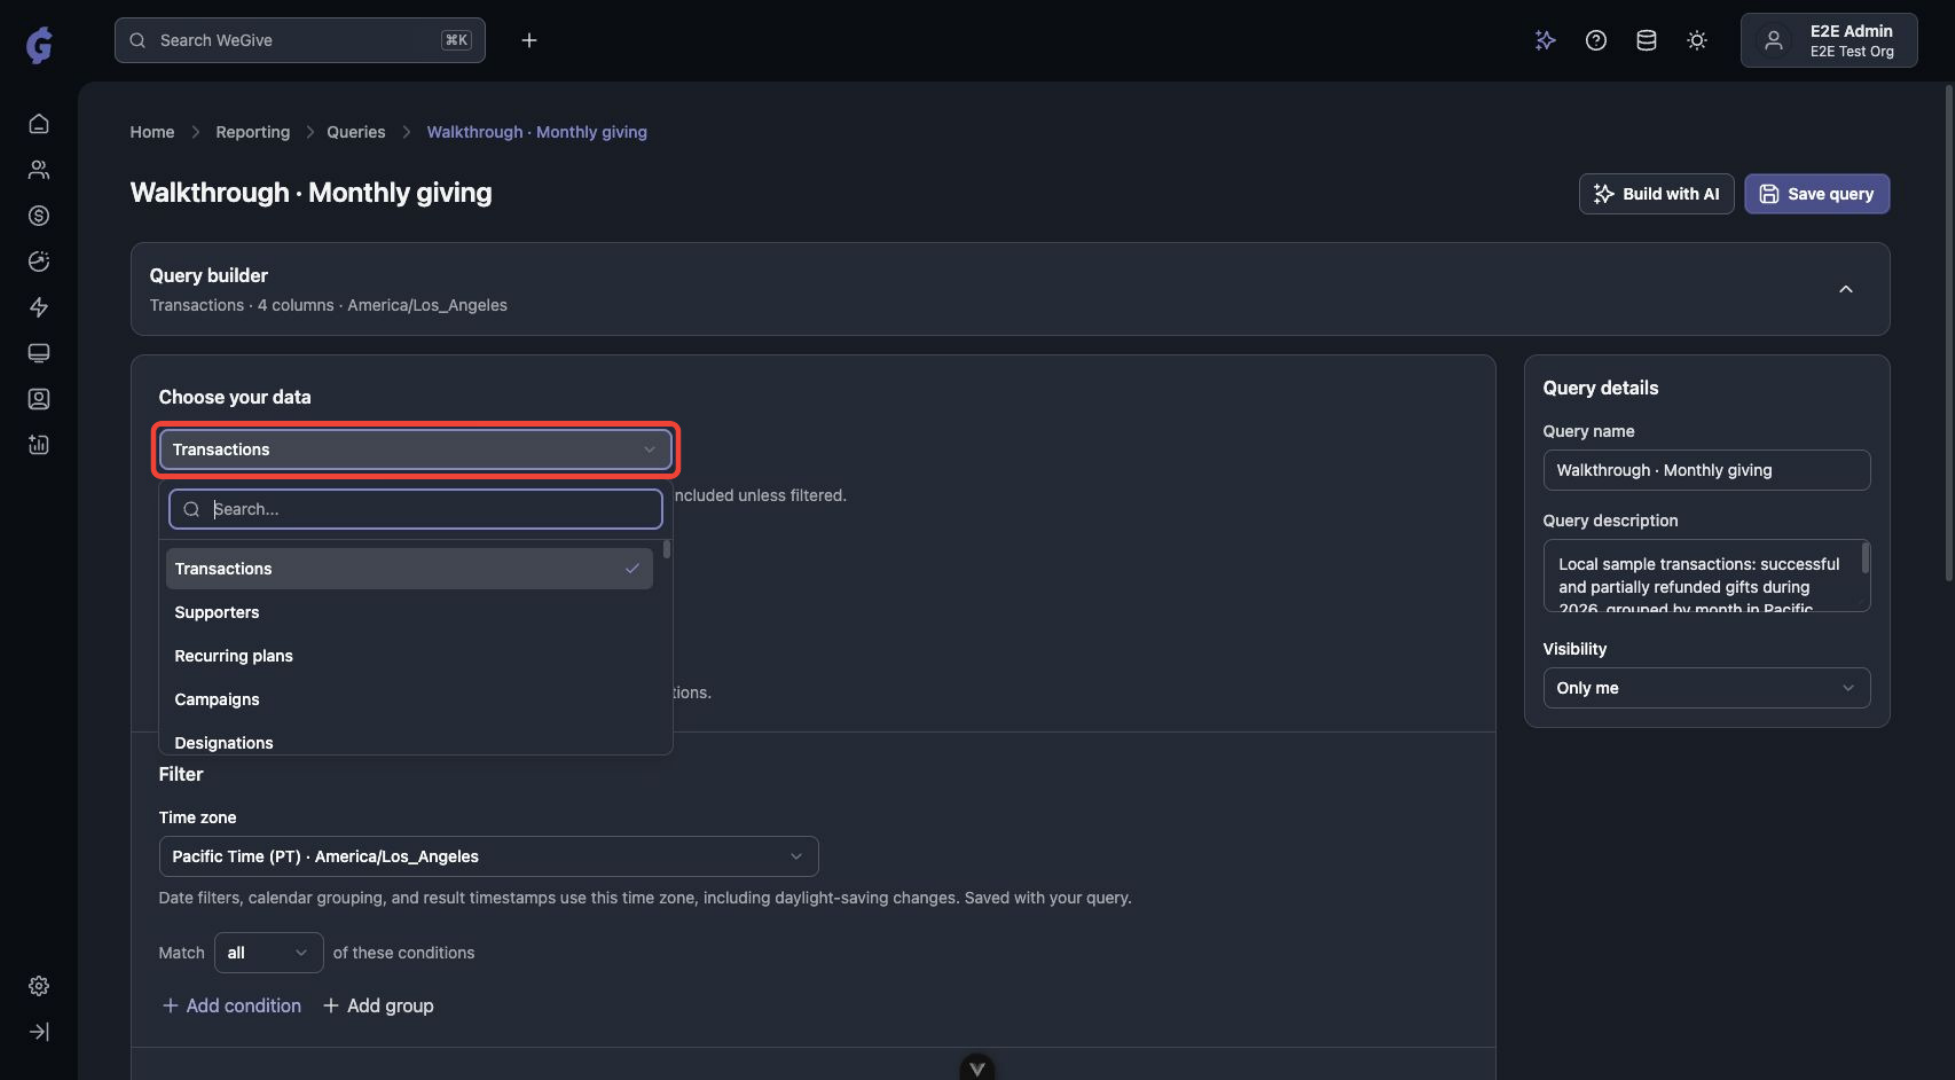Focus the Search WeGive box
1955x1080 pixels.
[x=299, y=40]
